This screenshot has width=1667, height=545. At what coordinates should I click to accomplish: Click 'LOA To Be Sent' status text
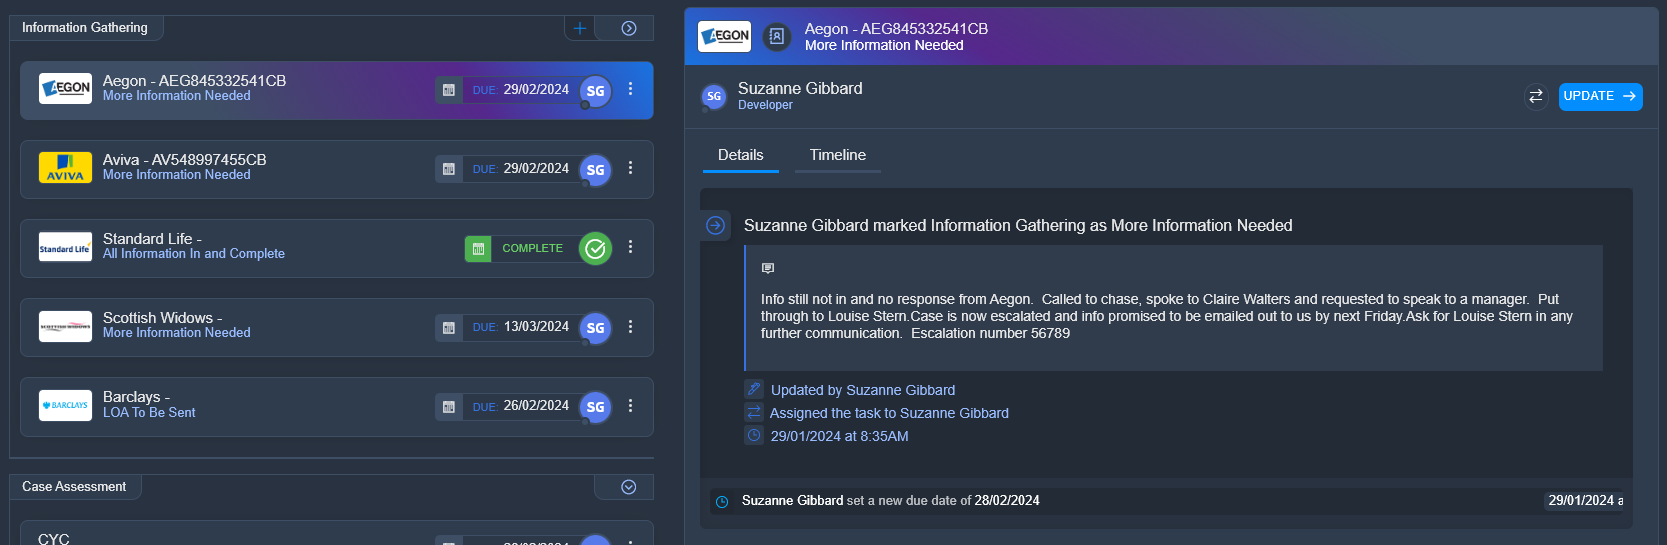149,412
